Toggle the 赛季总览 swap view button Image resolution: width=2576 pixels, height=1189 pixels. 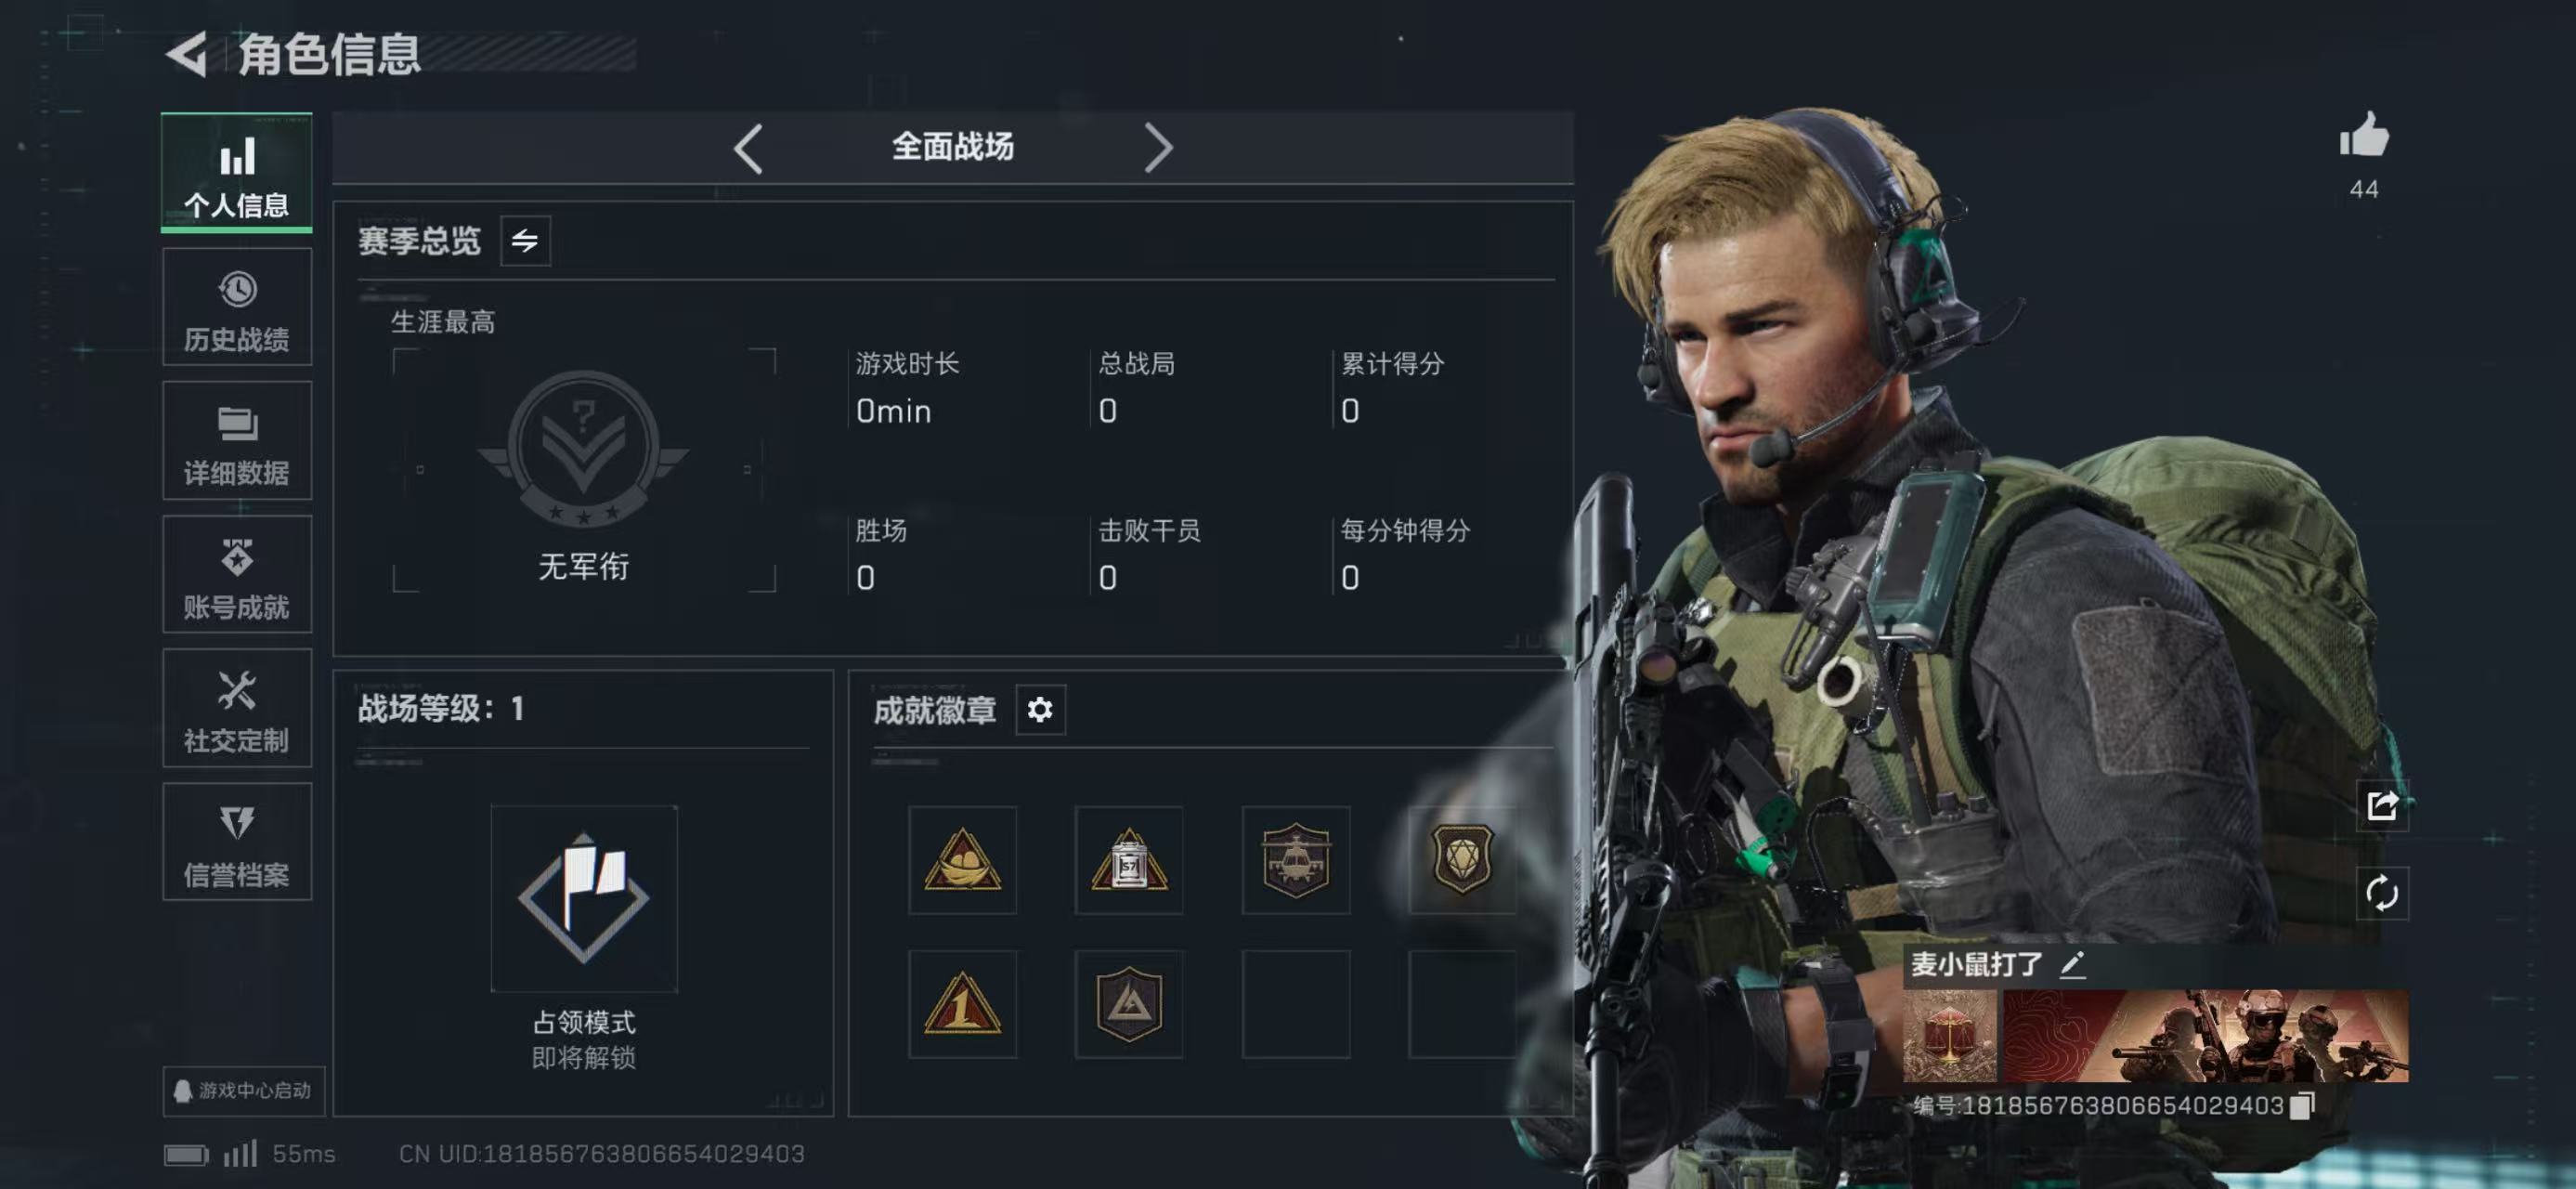pyautogui.click(x=525, y=241)
